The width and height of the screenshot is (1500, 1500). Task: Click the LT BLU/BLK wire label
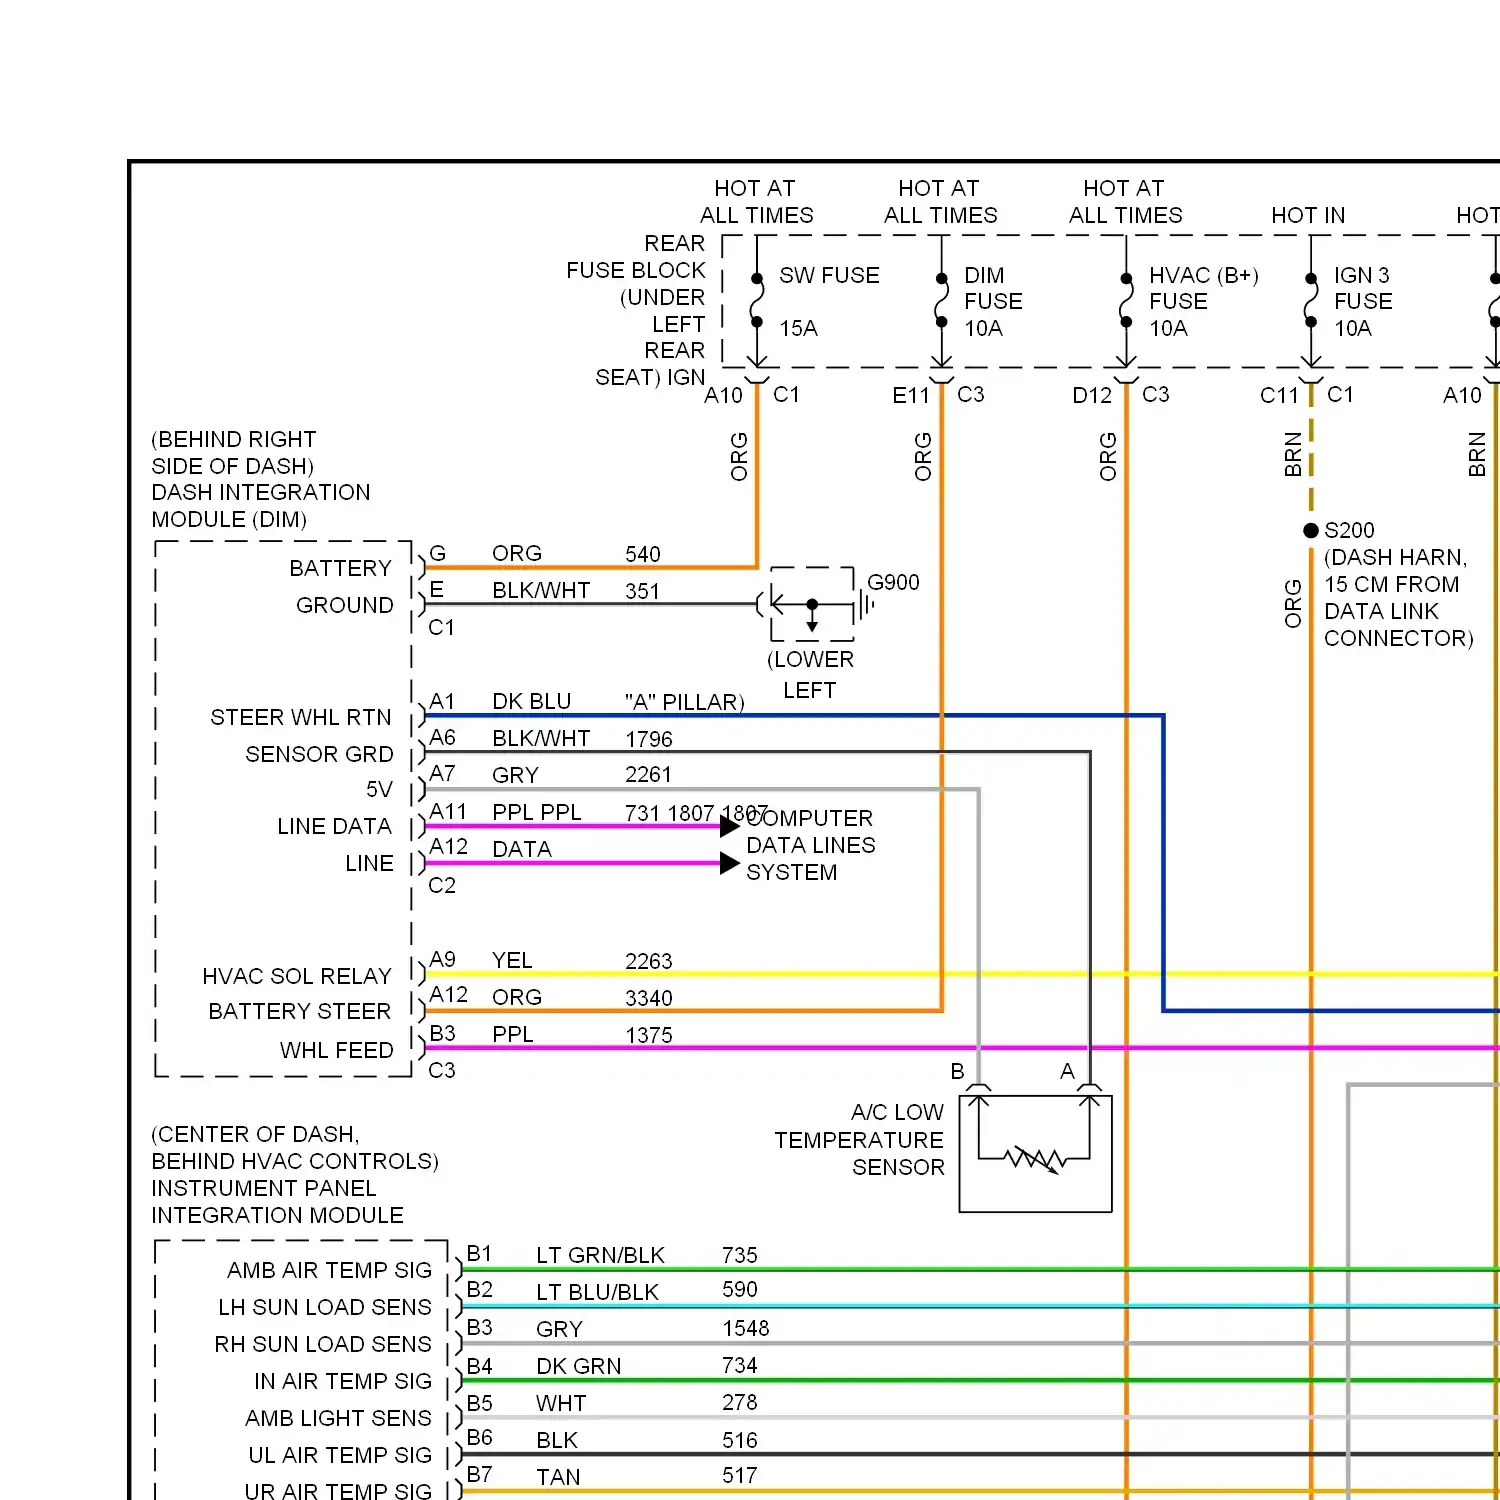(x=597, y=1292)
